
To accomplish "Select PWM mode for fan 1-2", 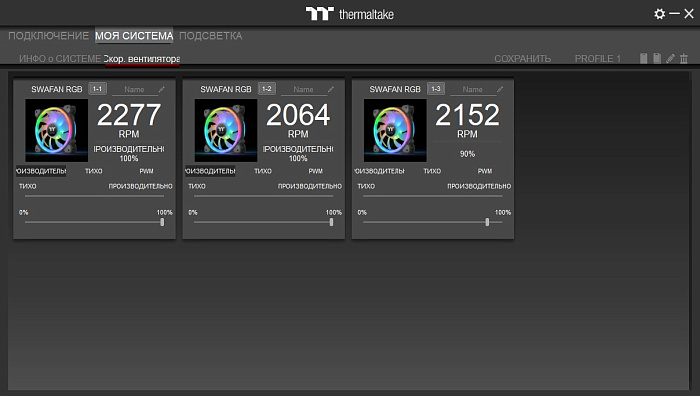I will coord(316,171).
